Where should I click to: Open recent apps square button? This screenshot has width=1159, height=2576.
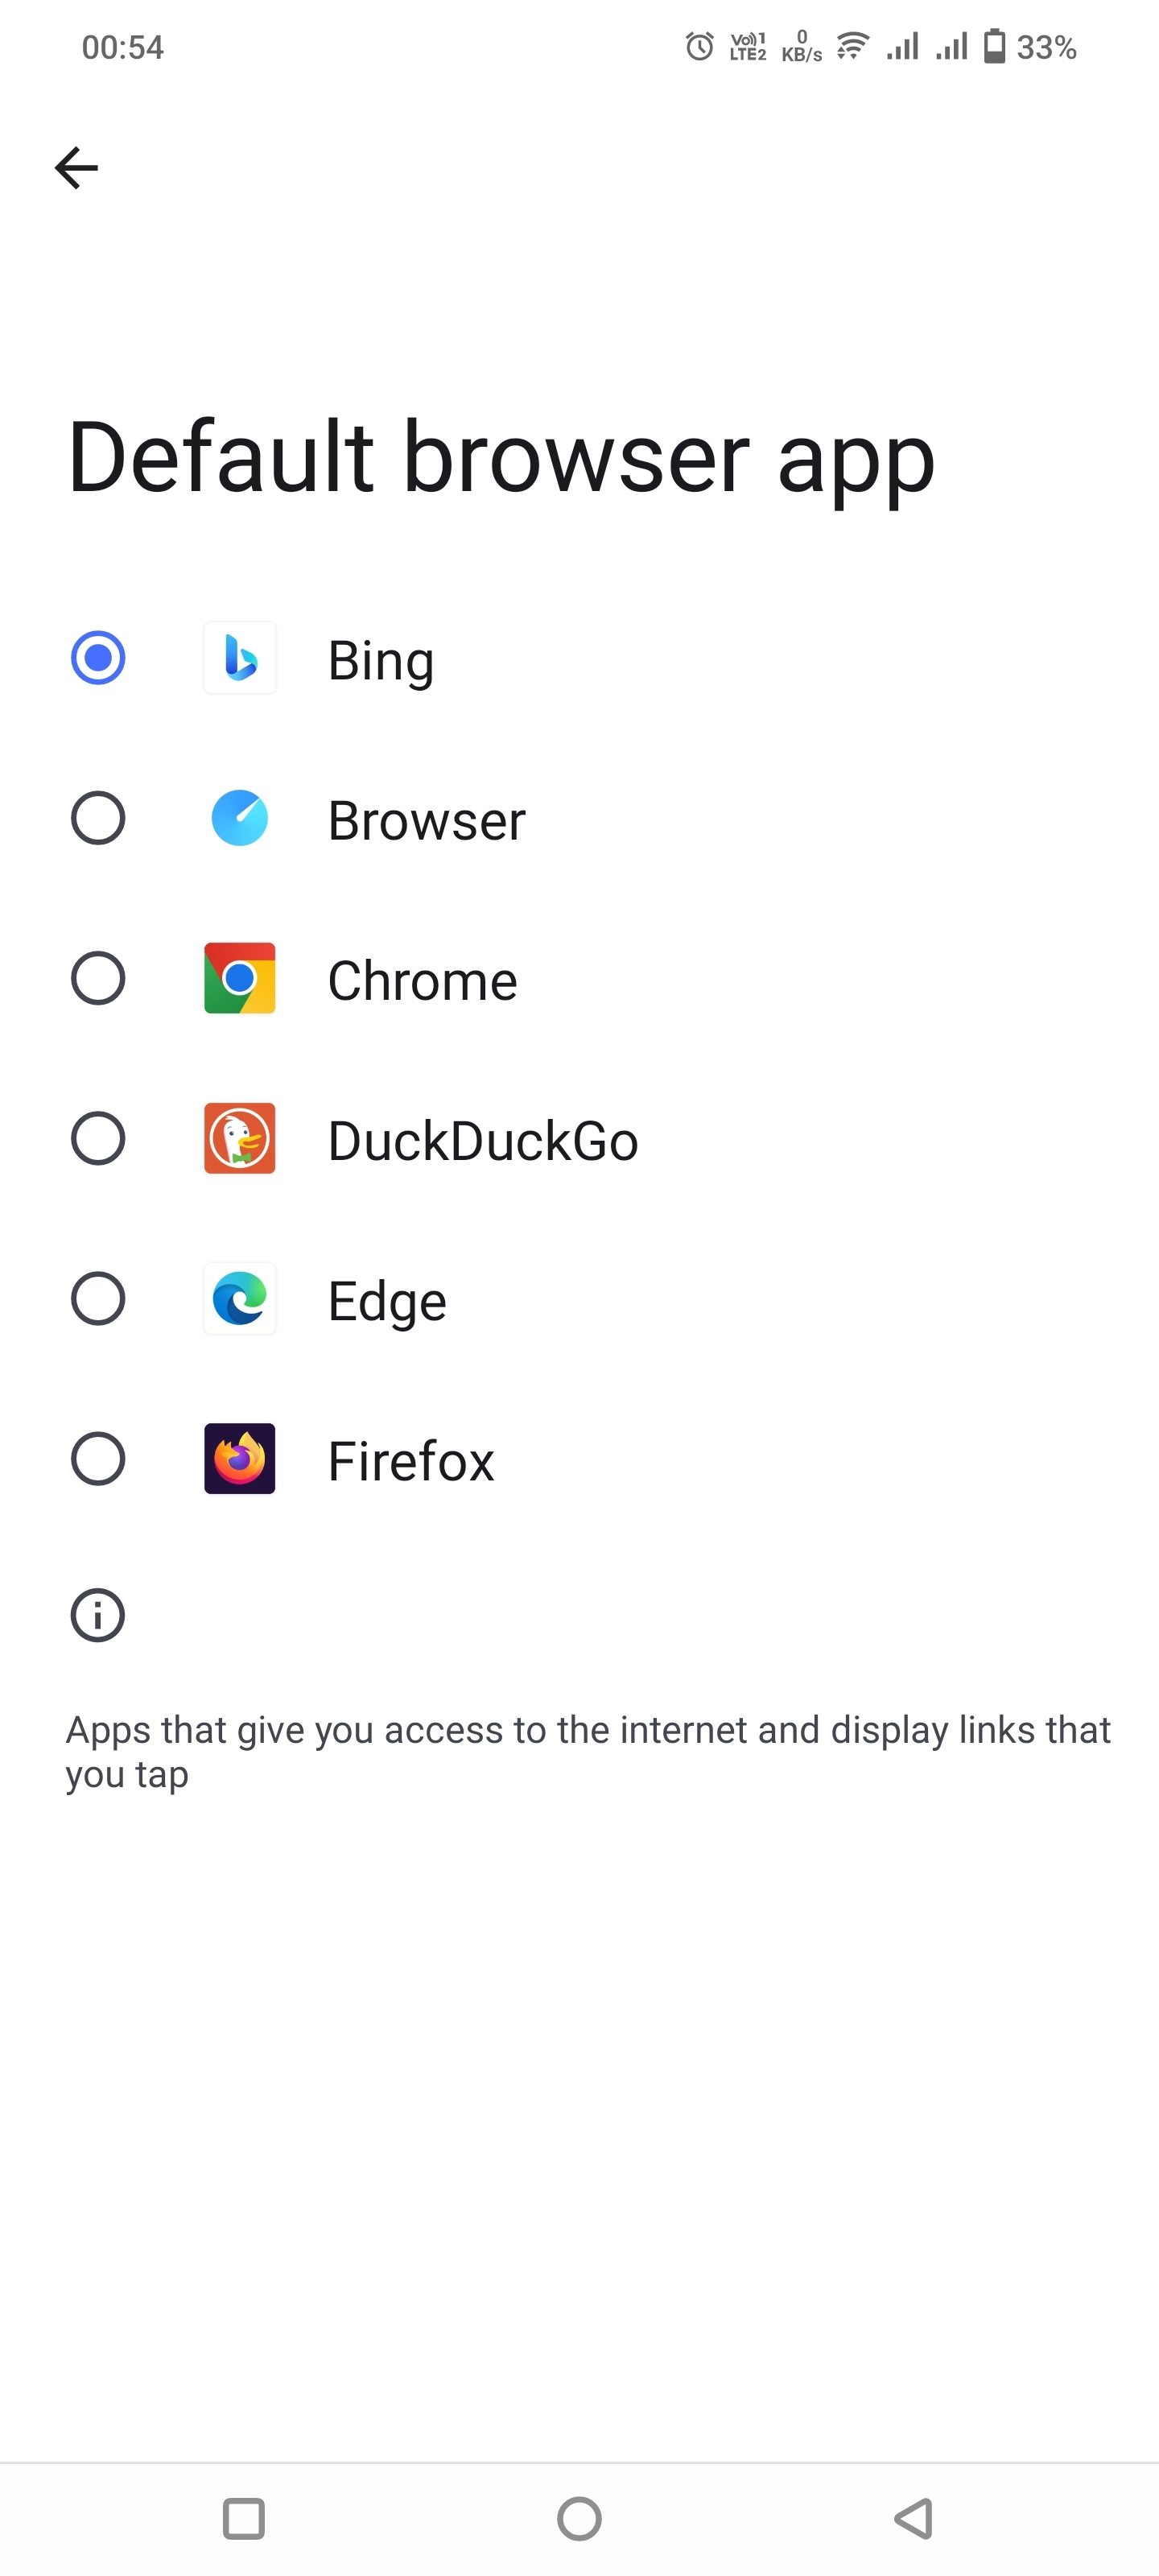click(244, 2518)
